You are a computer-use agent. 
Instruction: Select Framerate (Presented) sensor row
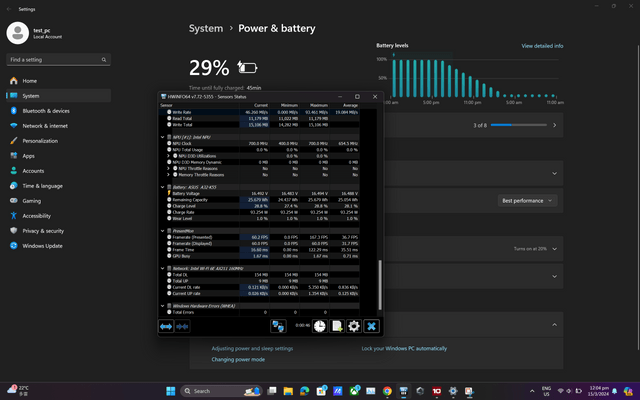click(x=259, y=237)
